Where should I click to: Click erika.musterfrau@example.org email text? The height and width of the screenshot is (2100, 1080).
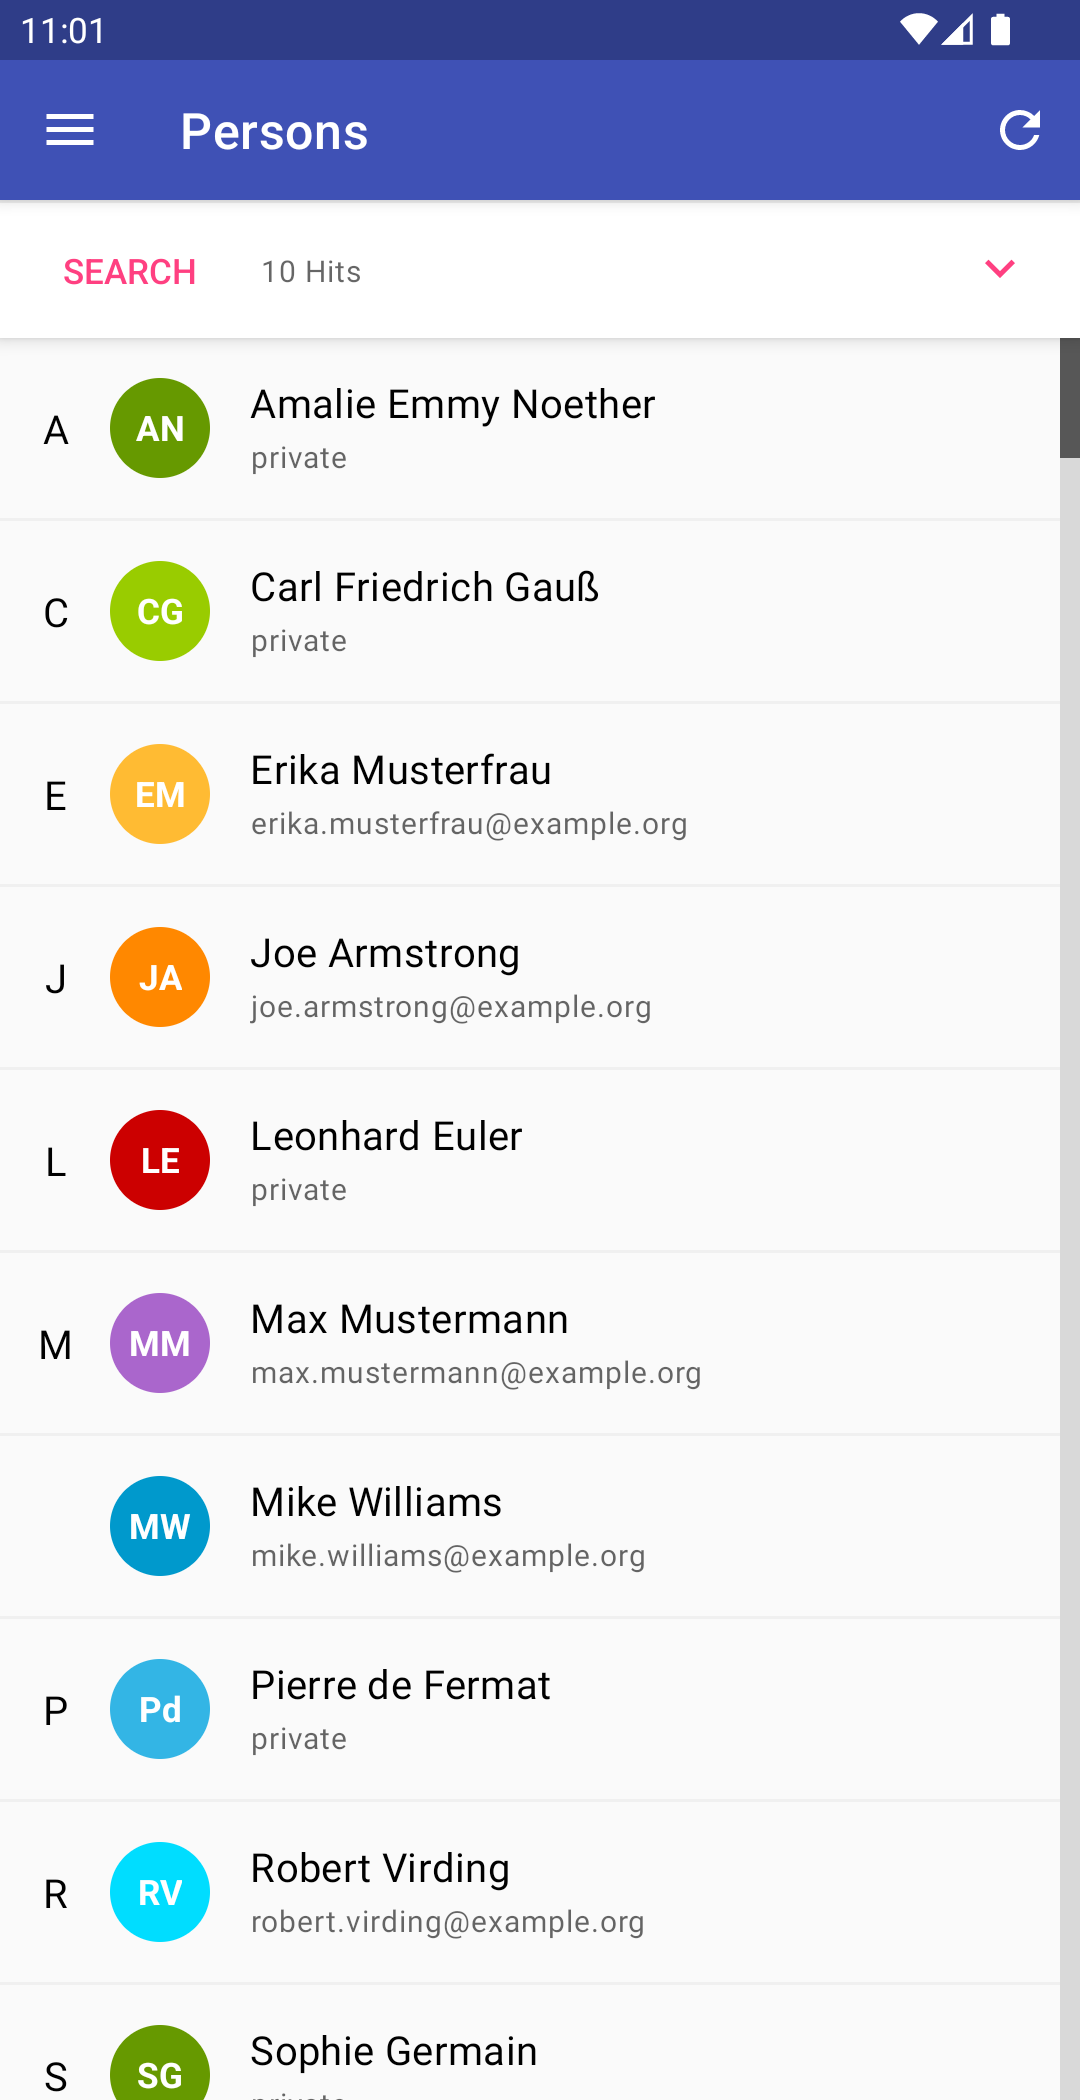(469, 824)
